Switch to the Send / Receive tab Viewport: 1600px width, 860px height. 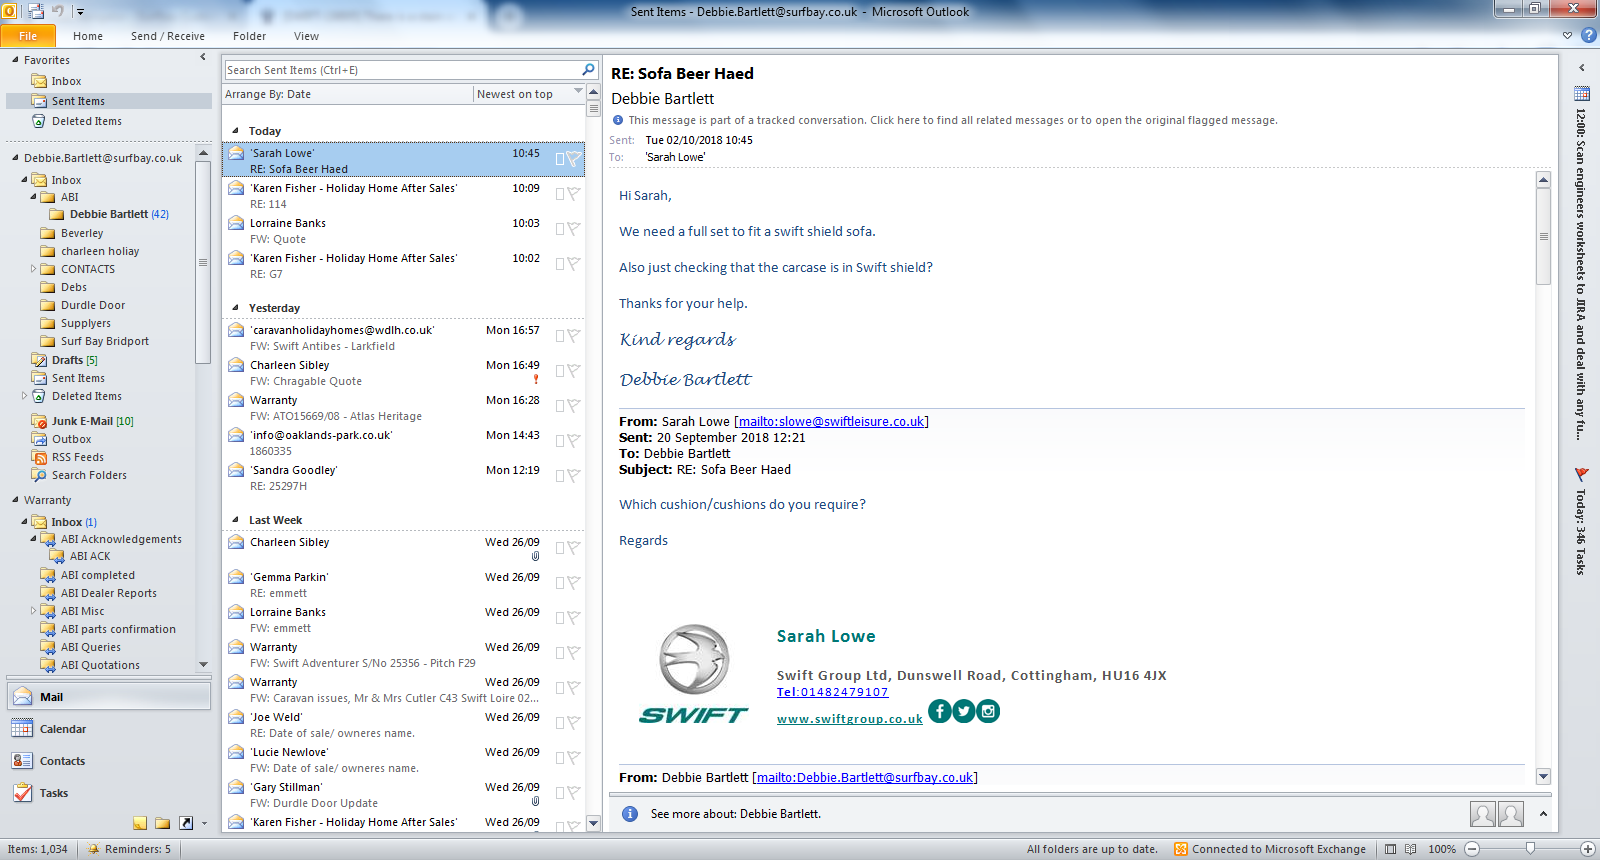point(167,36)
